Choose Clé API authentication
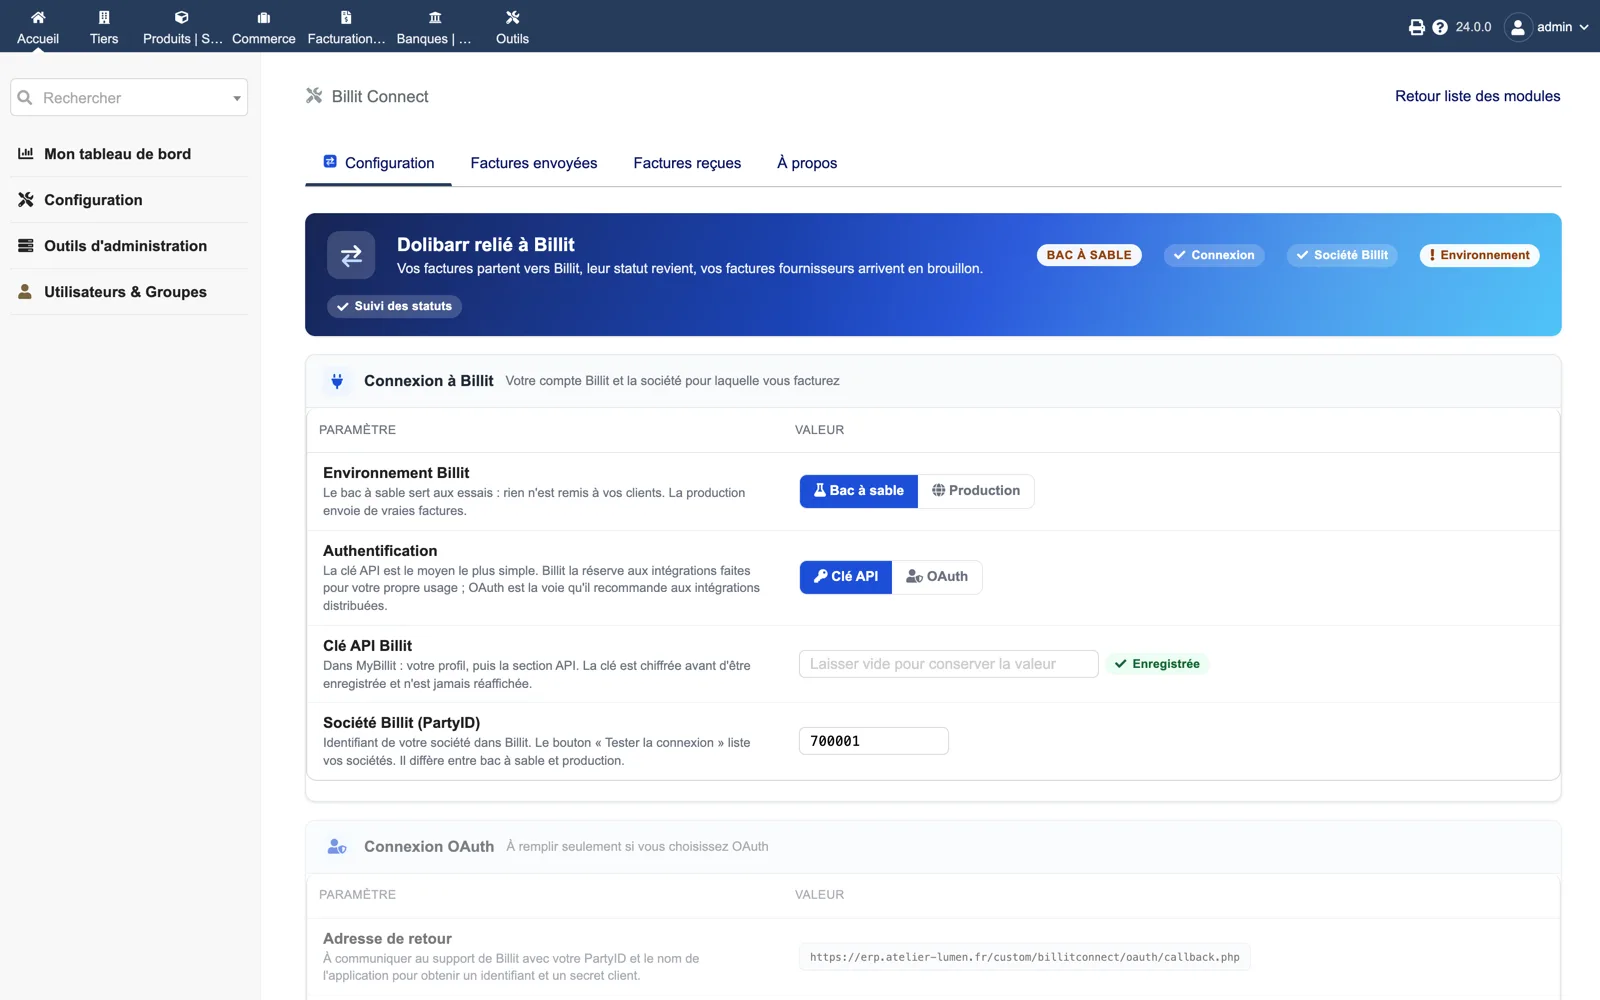The height and width of the screenshot is (1000, 1600). point(846,577)
